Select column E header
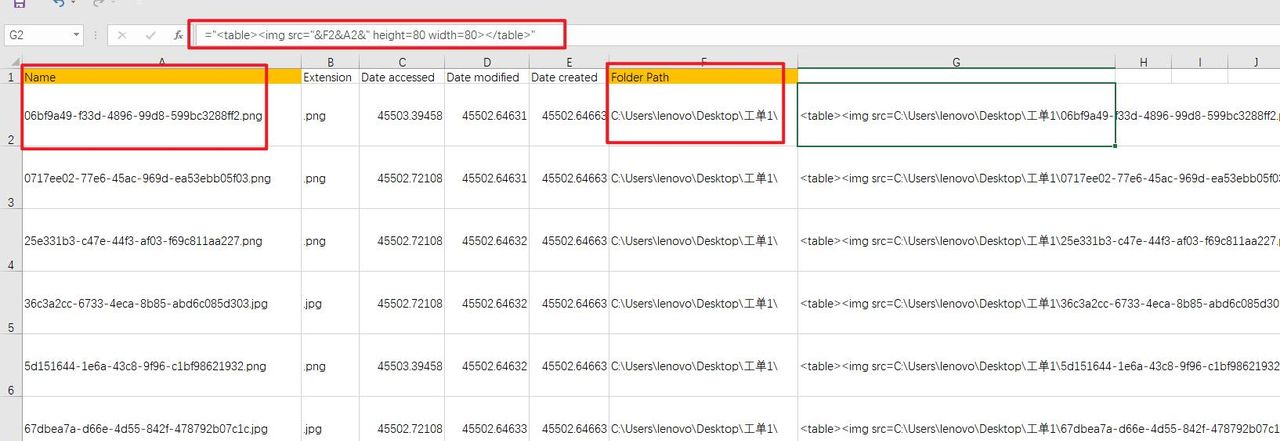Viewport: 1280px width, 441px height. (x=568, y=62)
